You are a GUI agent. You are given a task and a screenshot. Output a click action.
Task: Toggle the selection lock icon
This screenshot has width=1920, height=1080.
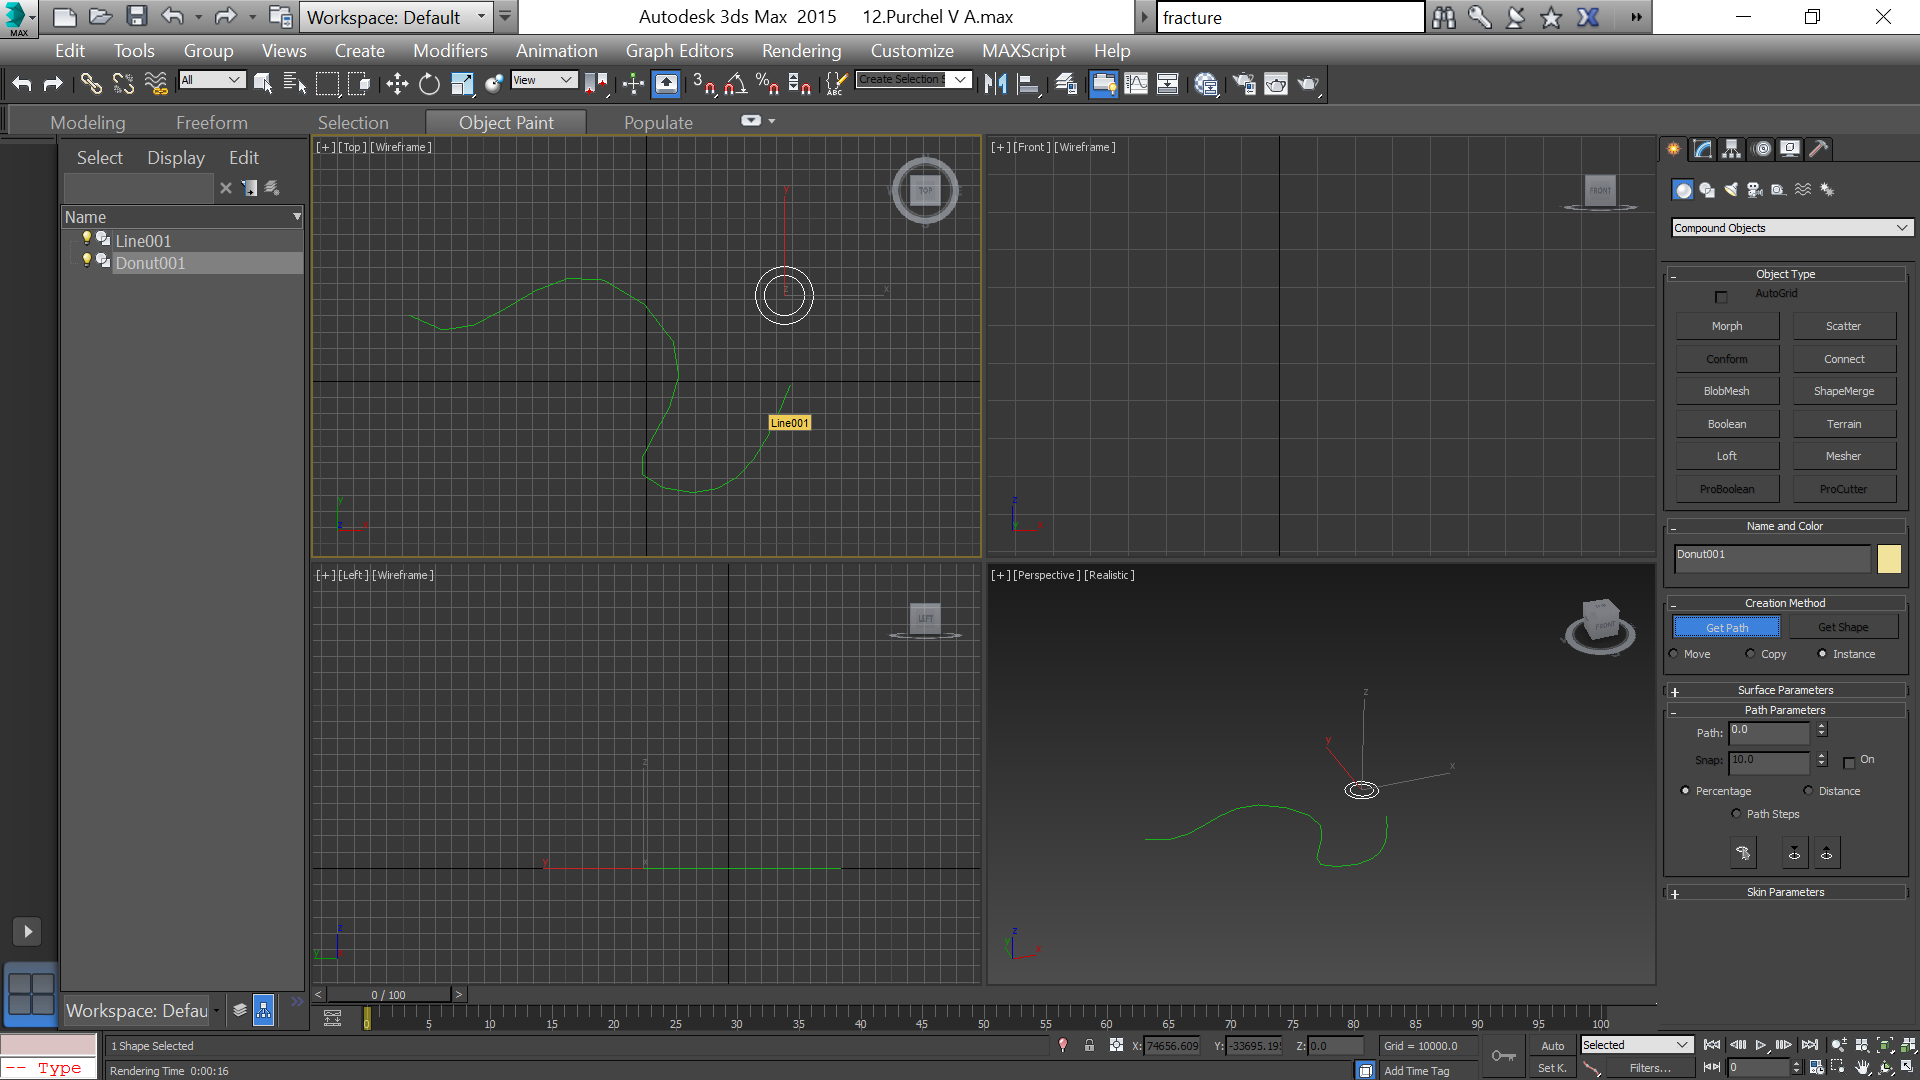click(x=1089, y=1045)
